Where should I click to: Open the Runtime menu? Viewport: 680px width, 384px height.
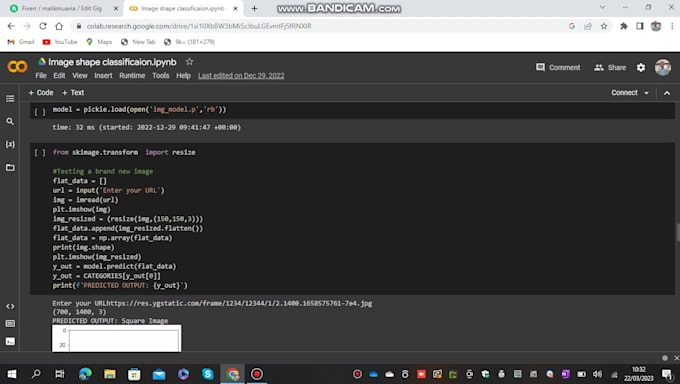132,75
